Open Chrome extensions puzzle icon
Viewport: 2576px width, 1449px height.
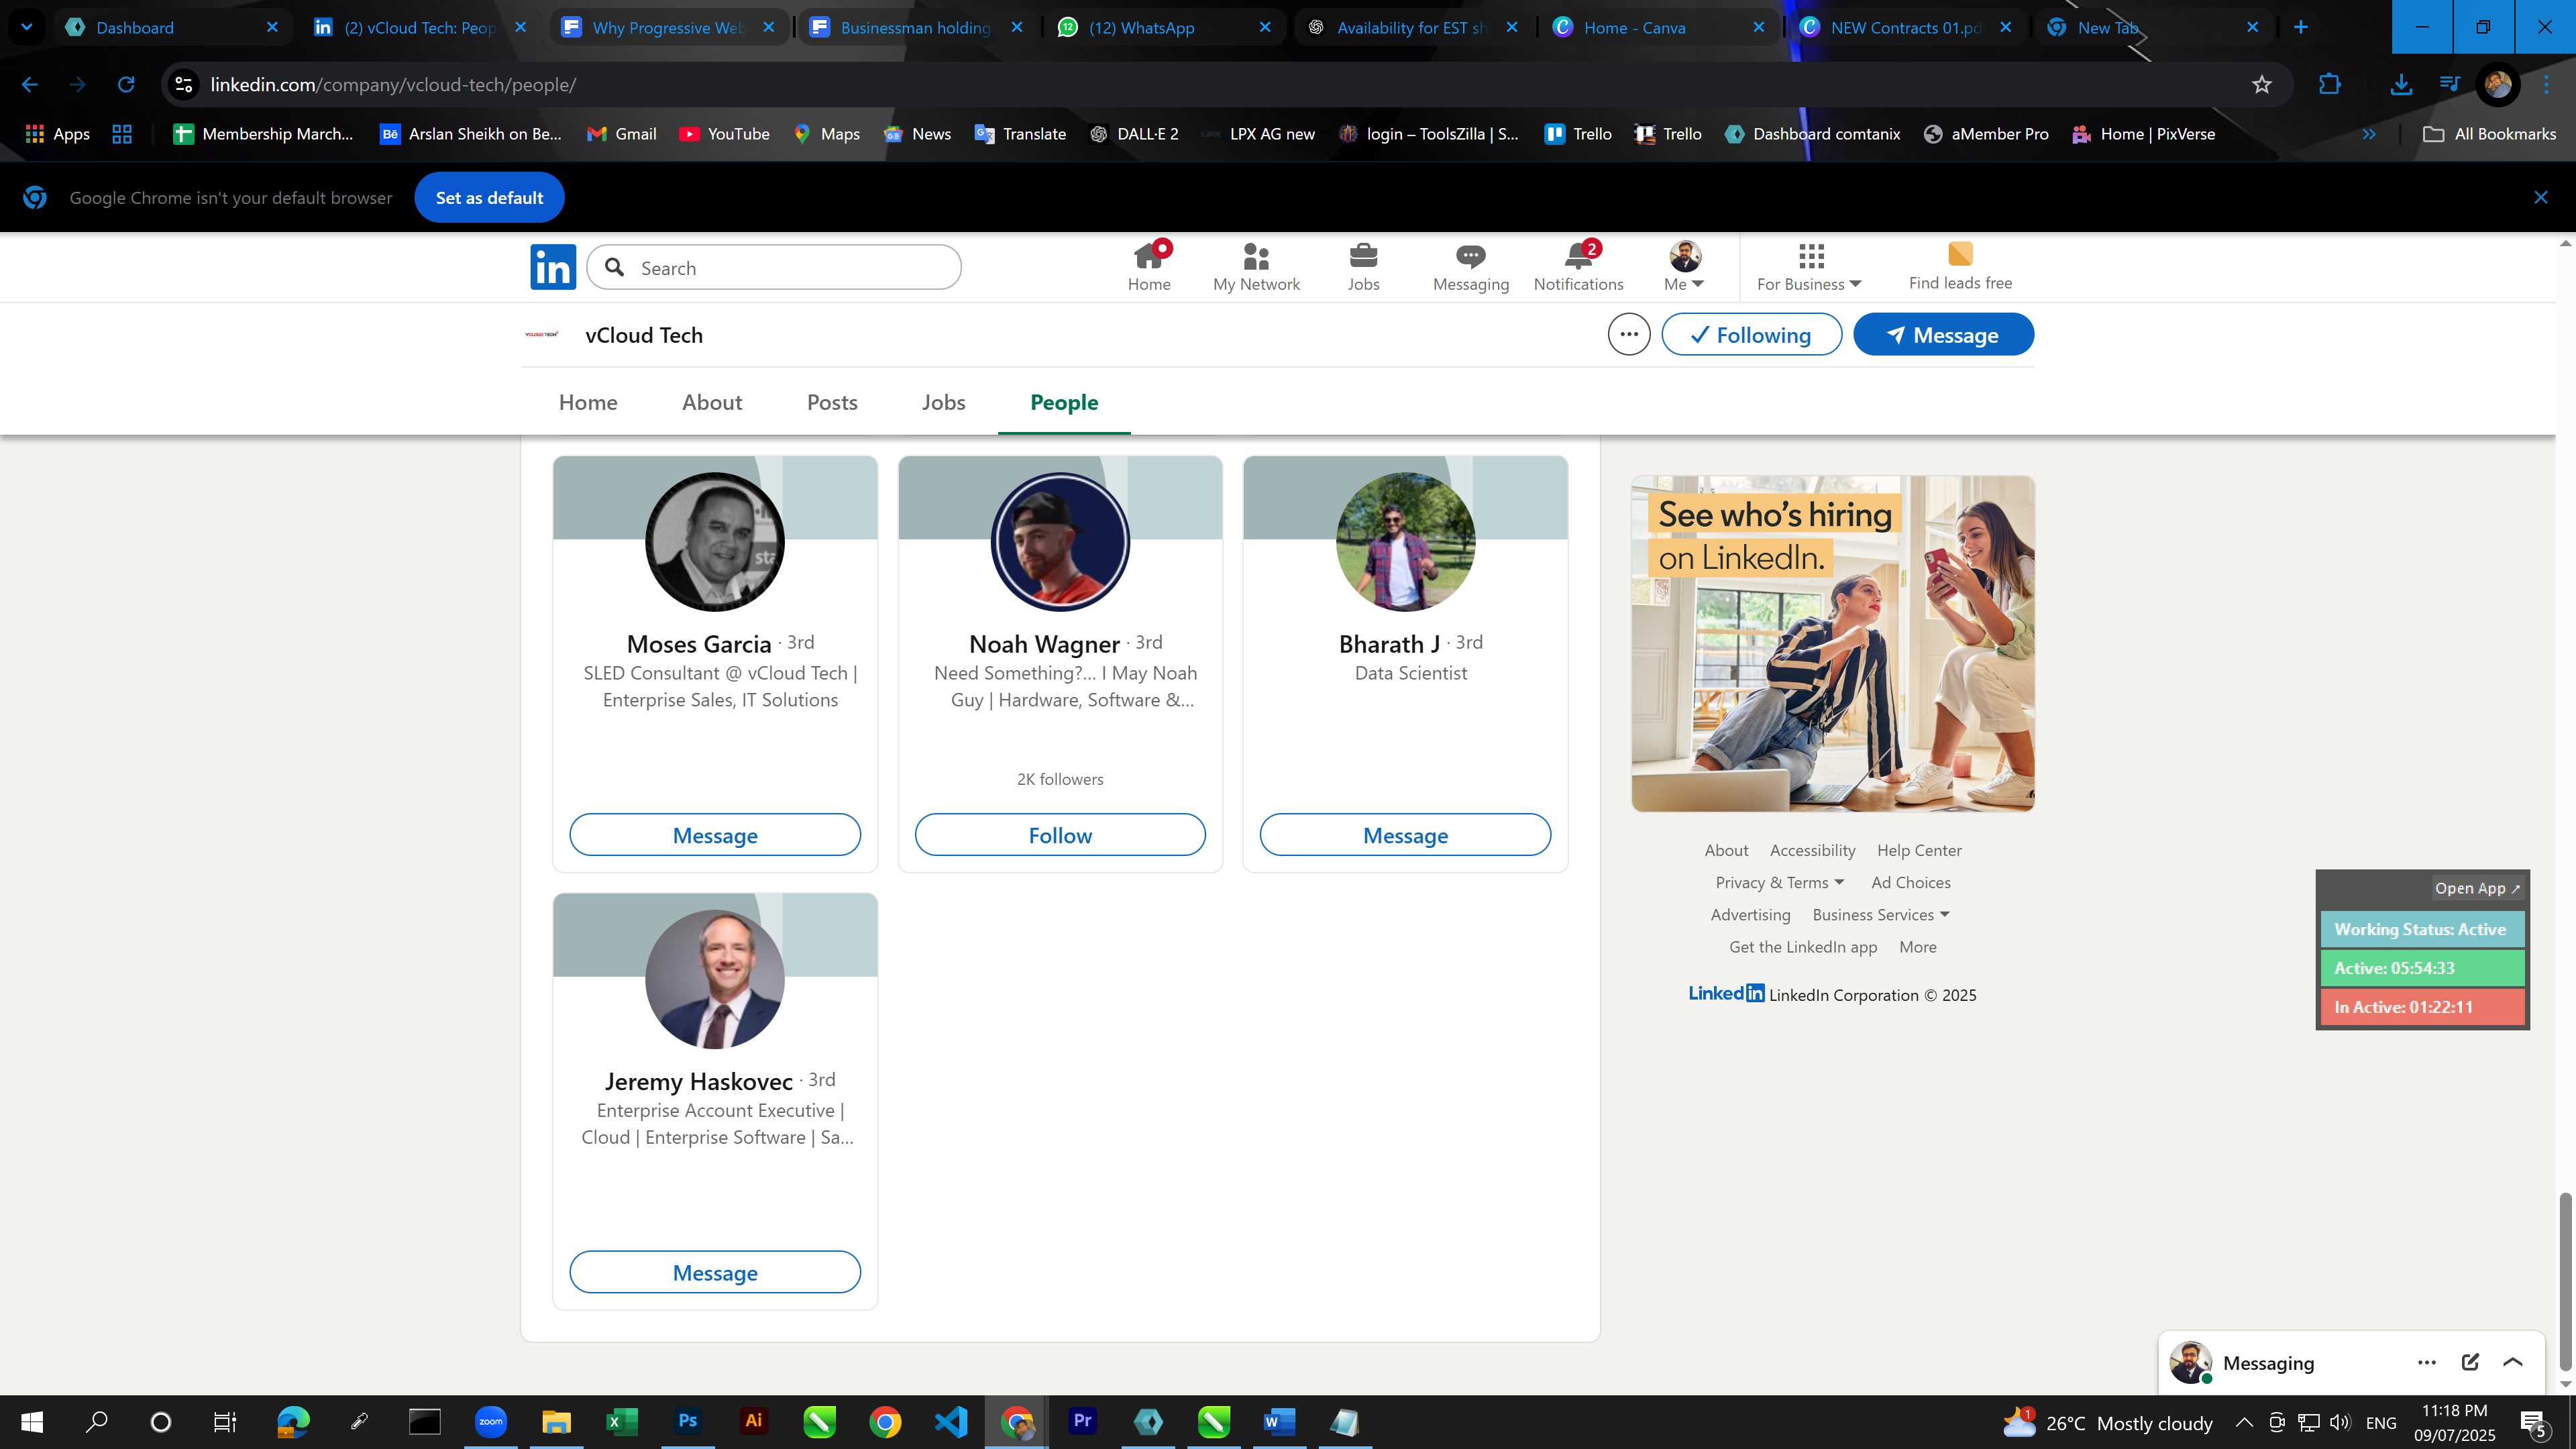(2329, 84)
